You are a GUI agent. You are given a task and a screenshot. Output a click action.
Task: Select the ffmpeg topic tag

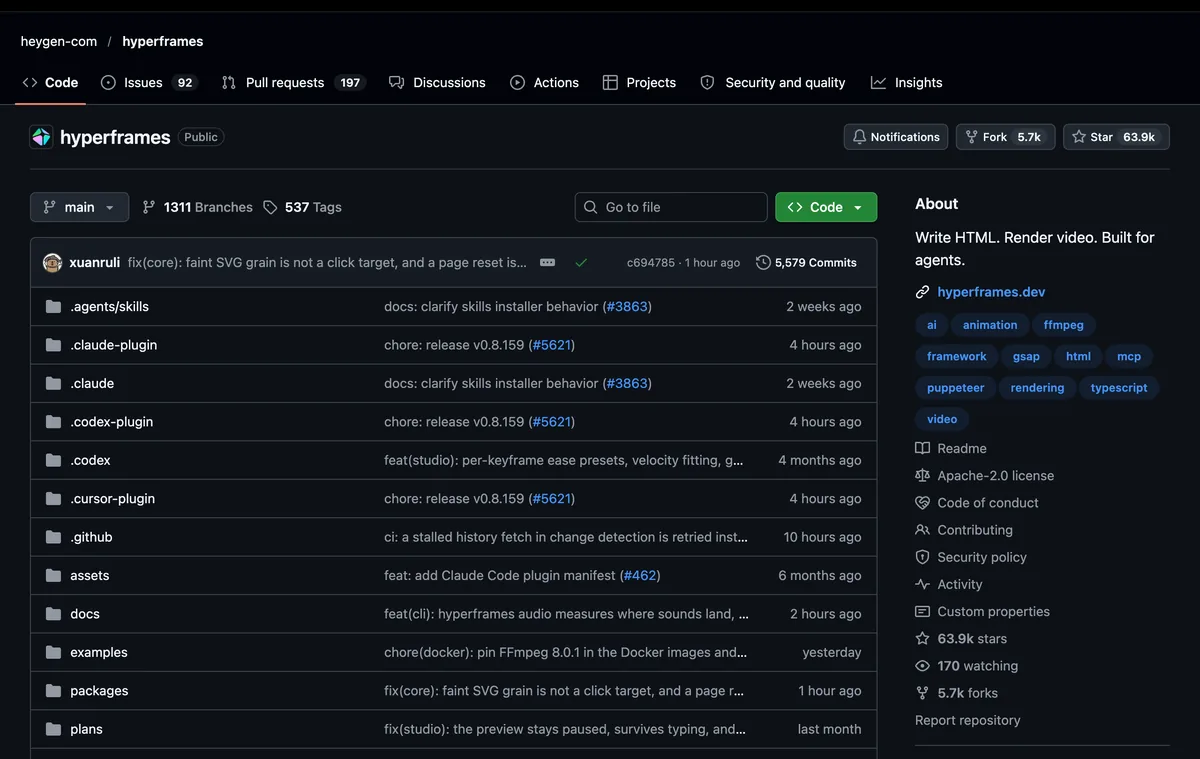click(1063, 325)
